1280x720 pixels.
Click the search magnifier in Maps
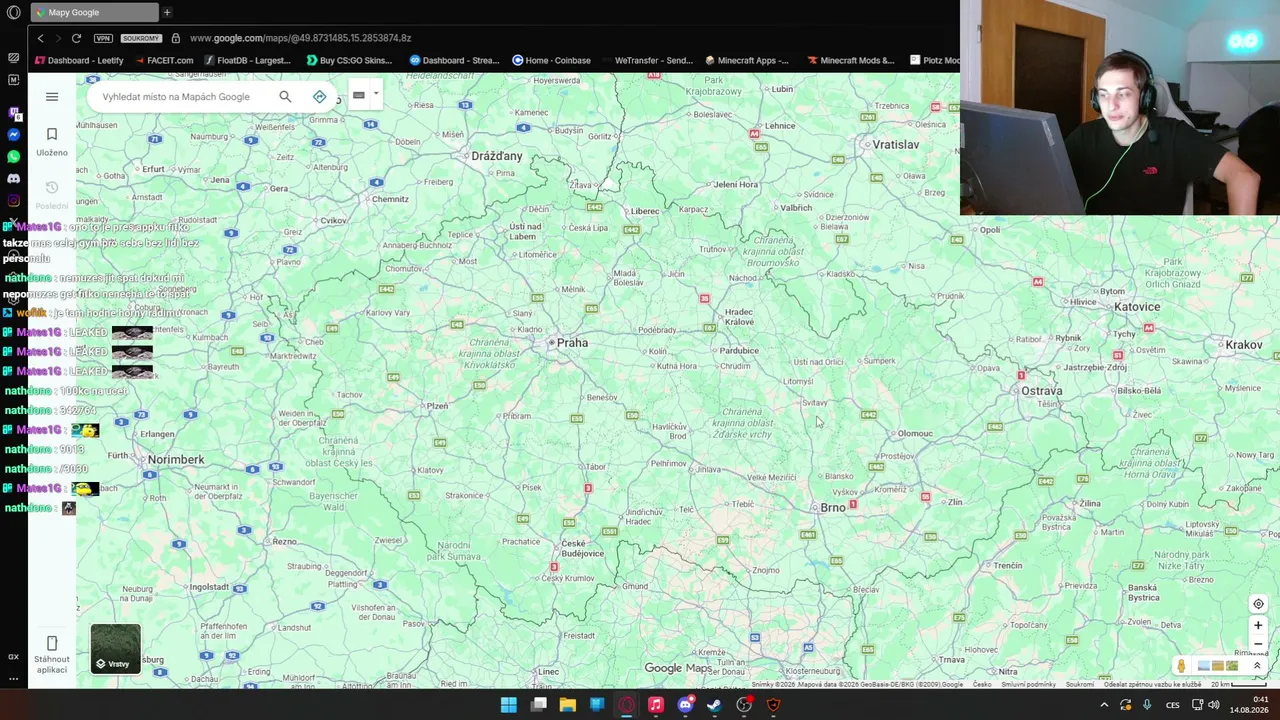point(285,97)
